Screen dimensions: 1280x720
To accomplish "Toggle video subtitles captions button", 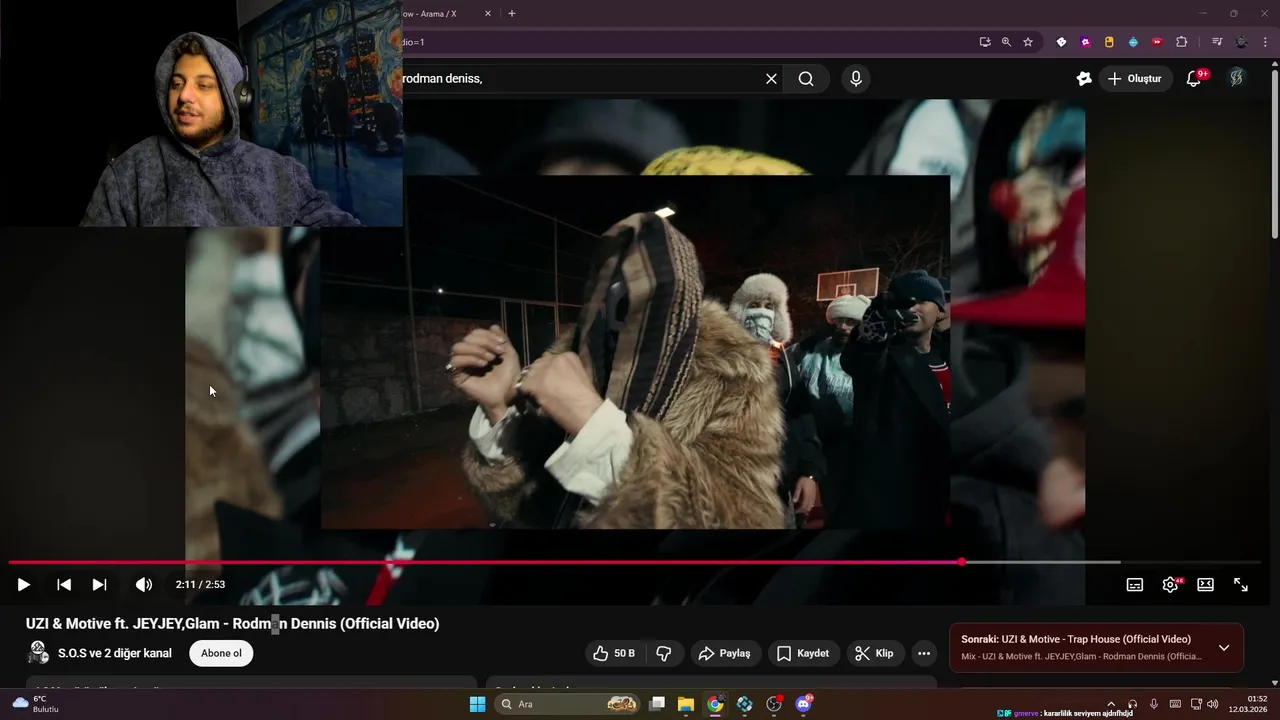I will coord(1135,585).
